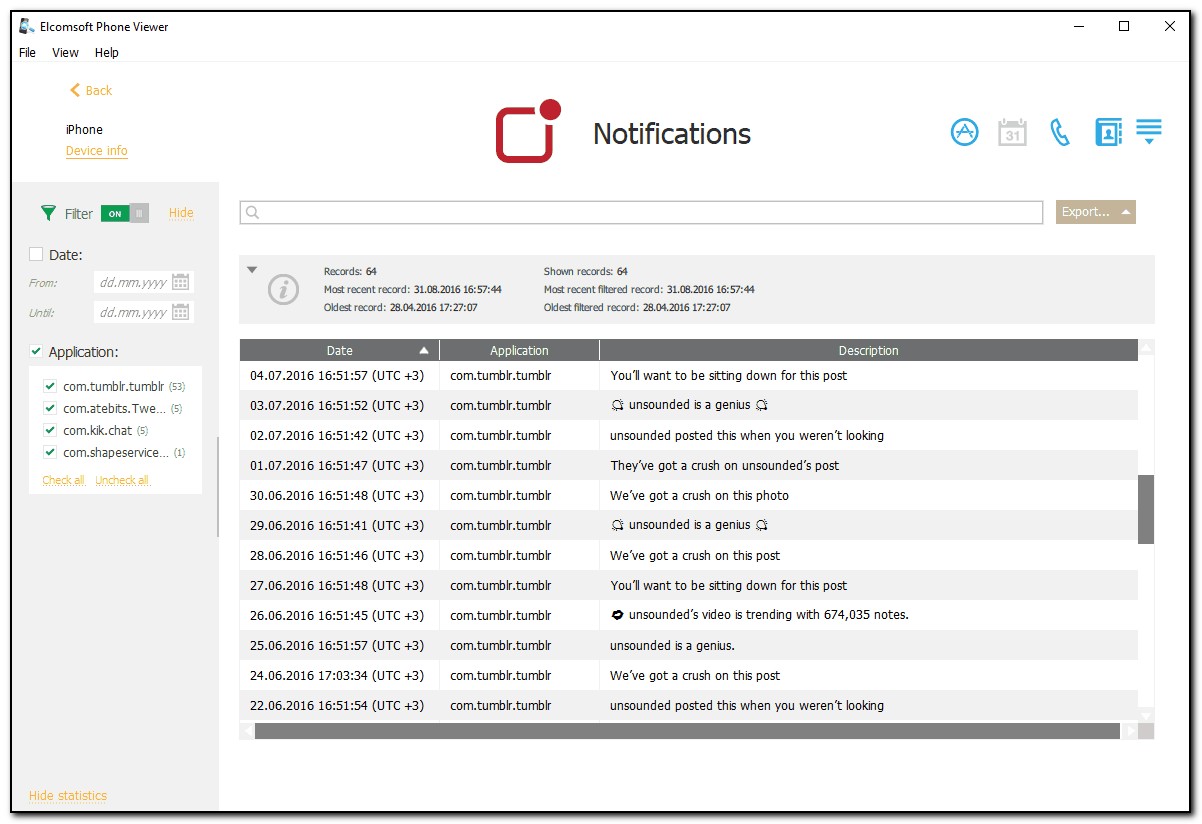Open the View menu
This screenshot has width=1202, height=824.
(x=65, y=53)
